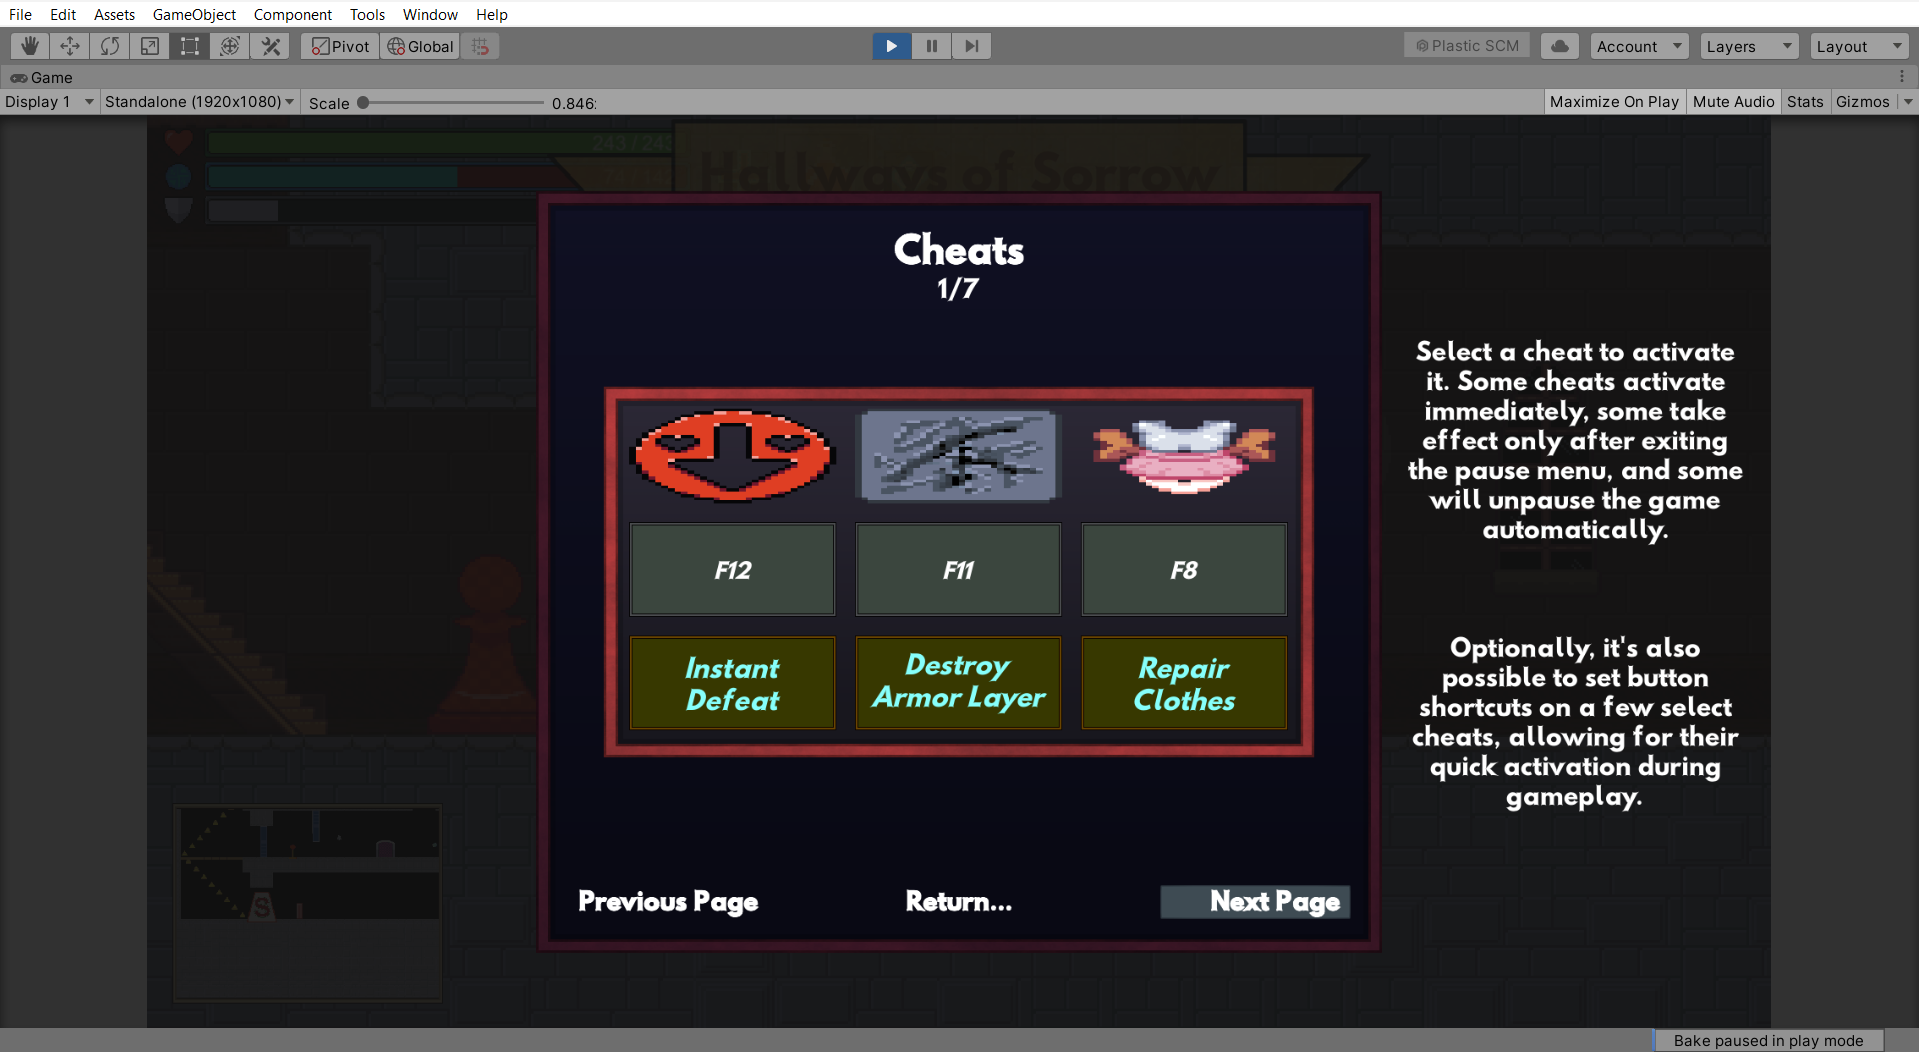Click the Bake paused in play mode status

click(1768, 1040)
